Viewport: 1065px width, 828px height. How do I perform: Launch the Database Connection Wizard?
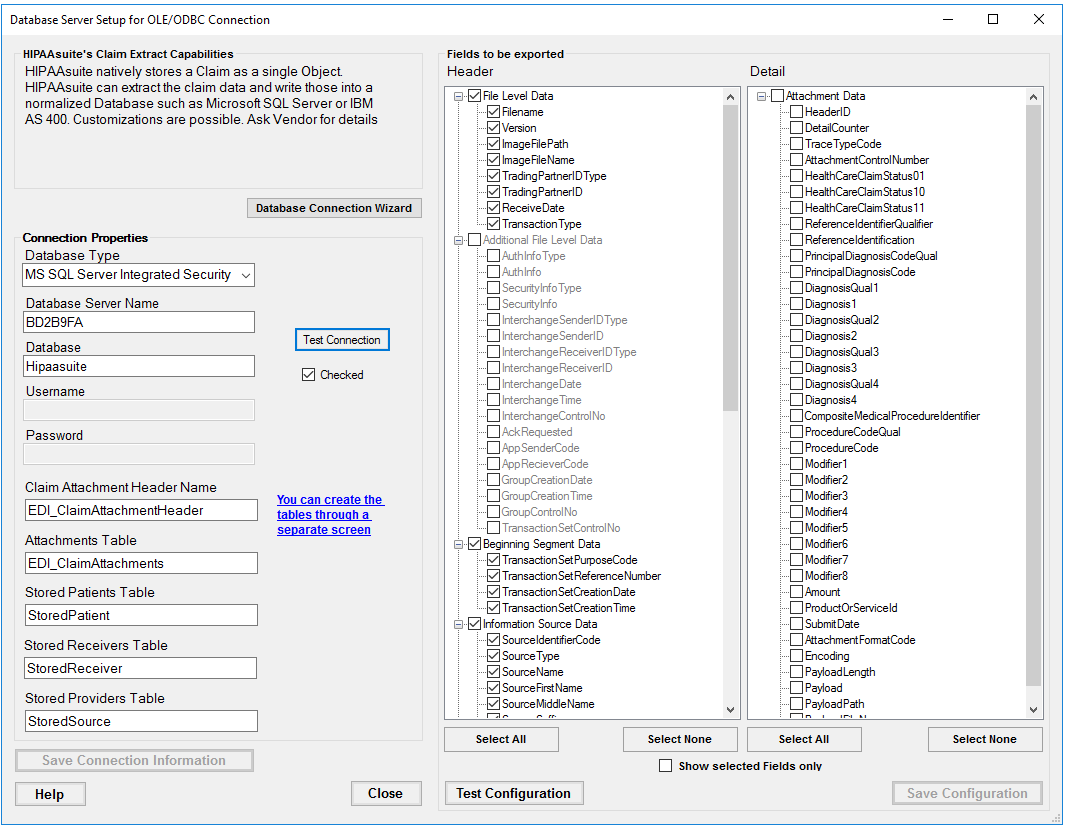333,208
